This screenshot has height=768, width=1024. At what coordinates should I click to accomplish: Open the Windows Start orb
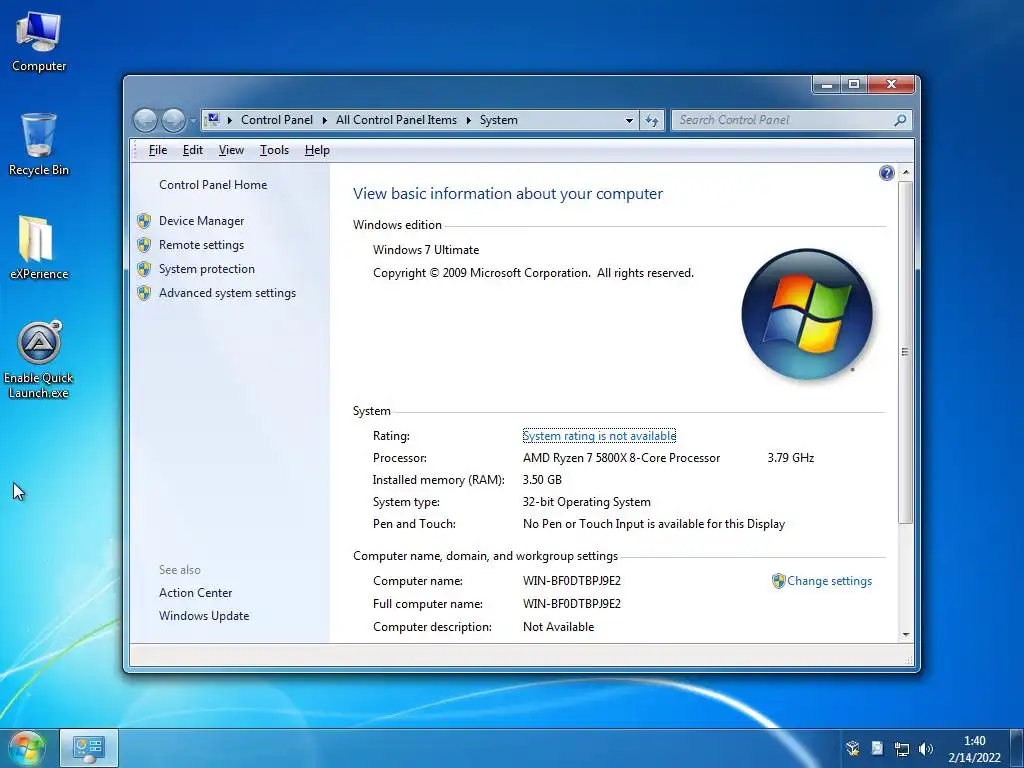click(27, 748)
